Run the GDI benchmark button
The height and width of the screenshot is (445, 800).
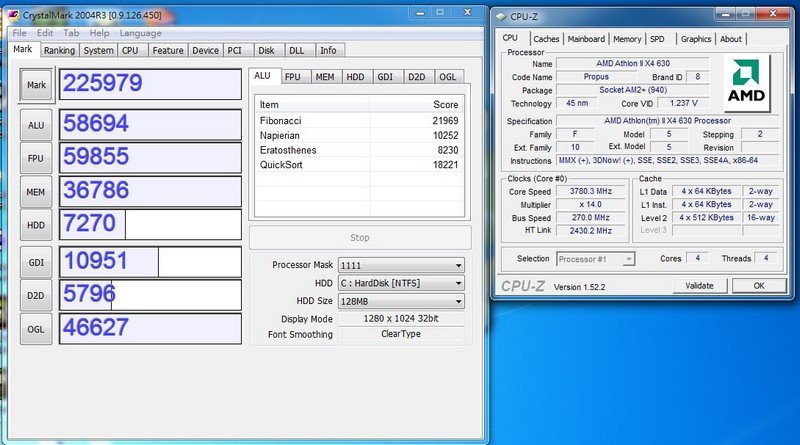pos(36,262)
